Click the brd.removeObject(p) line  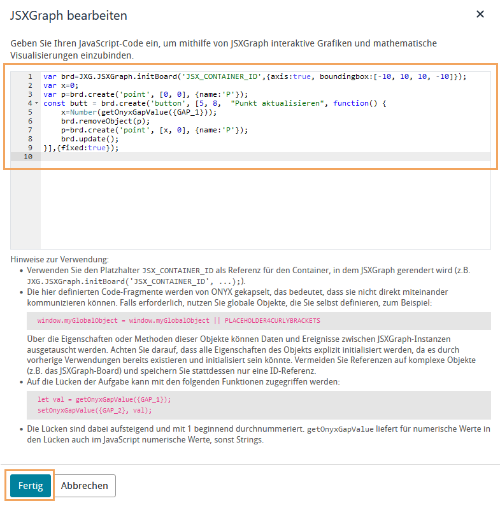(x=105, y=121)
